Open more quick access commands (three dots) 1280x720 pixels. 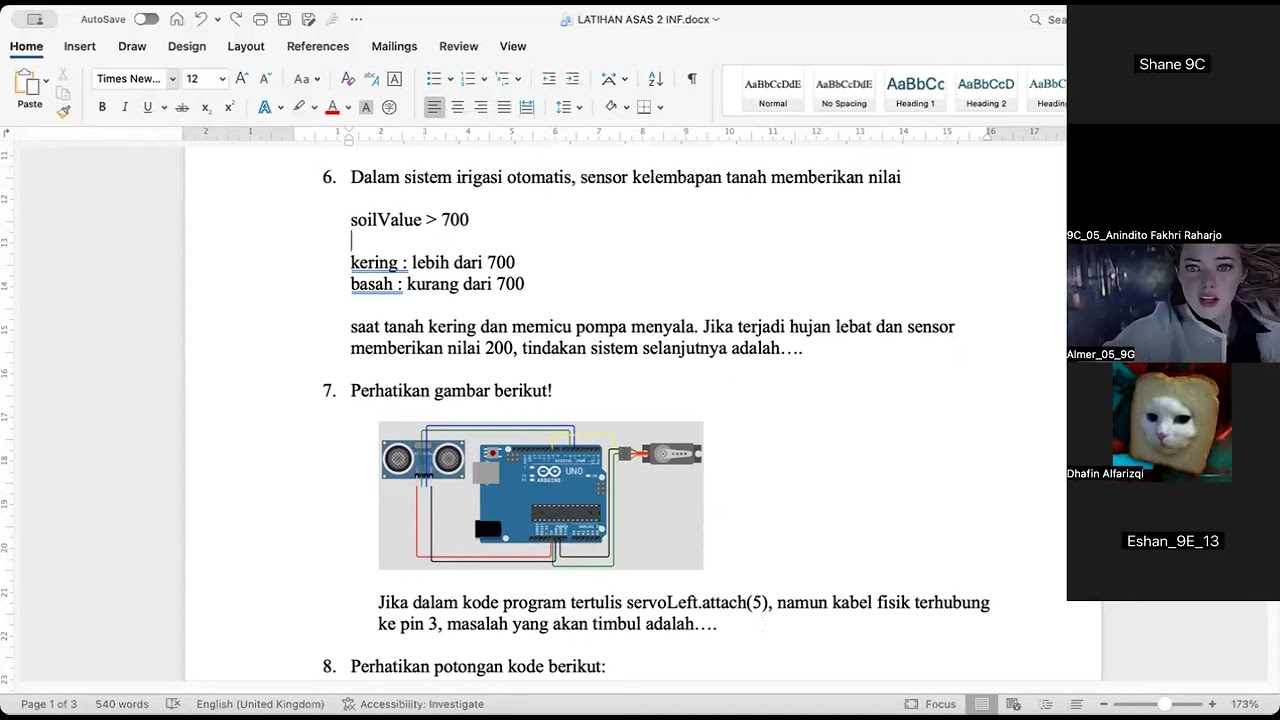coord(356,19)
